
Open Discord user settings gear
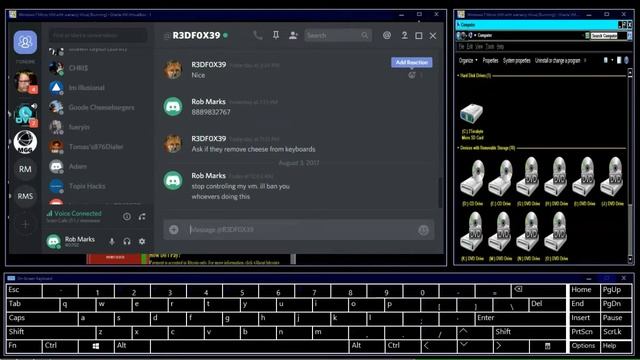pos(142,242)
